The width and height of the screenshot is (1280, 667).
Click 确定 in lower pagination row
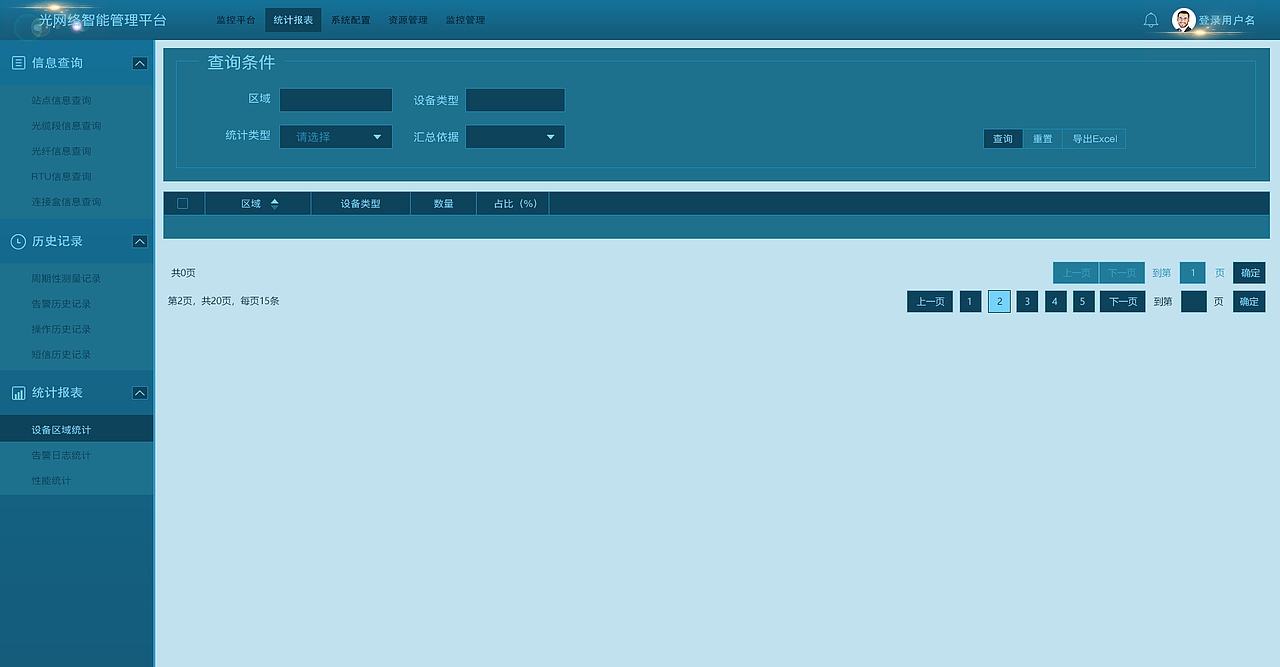[1249, 302]
